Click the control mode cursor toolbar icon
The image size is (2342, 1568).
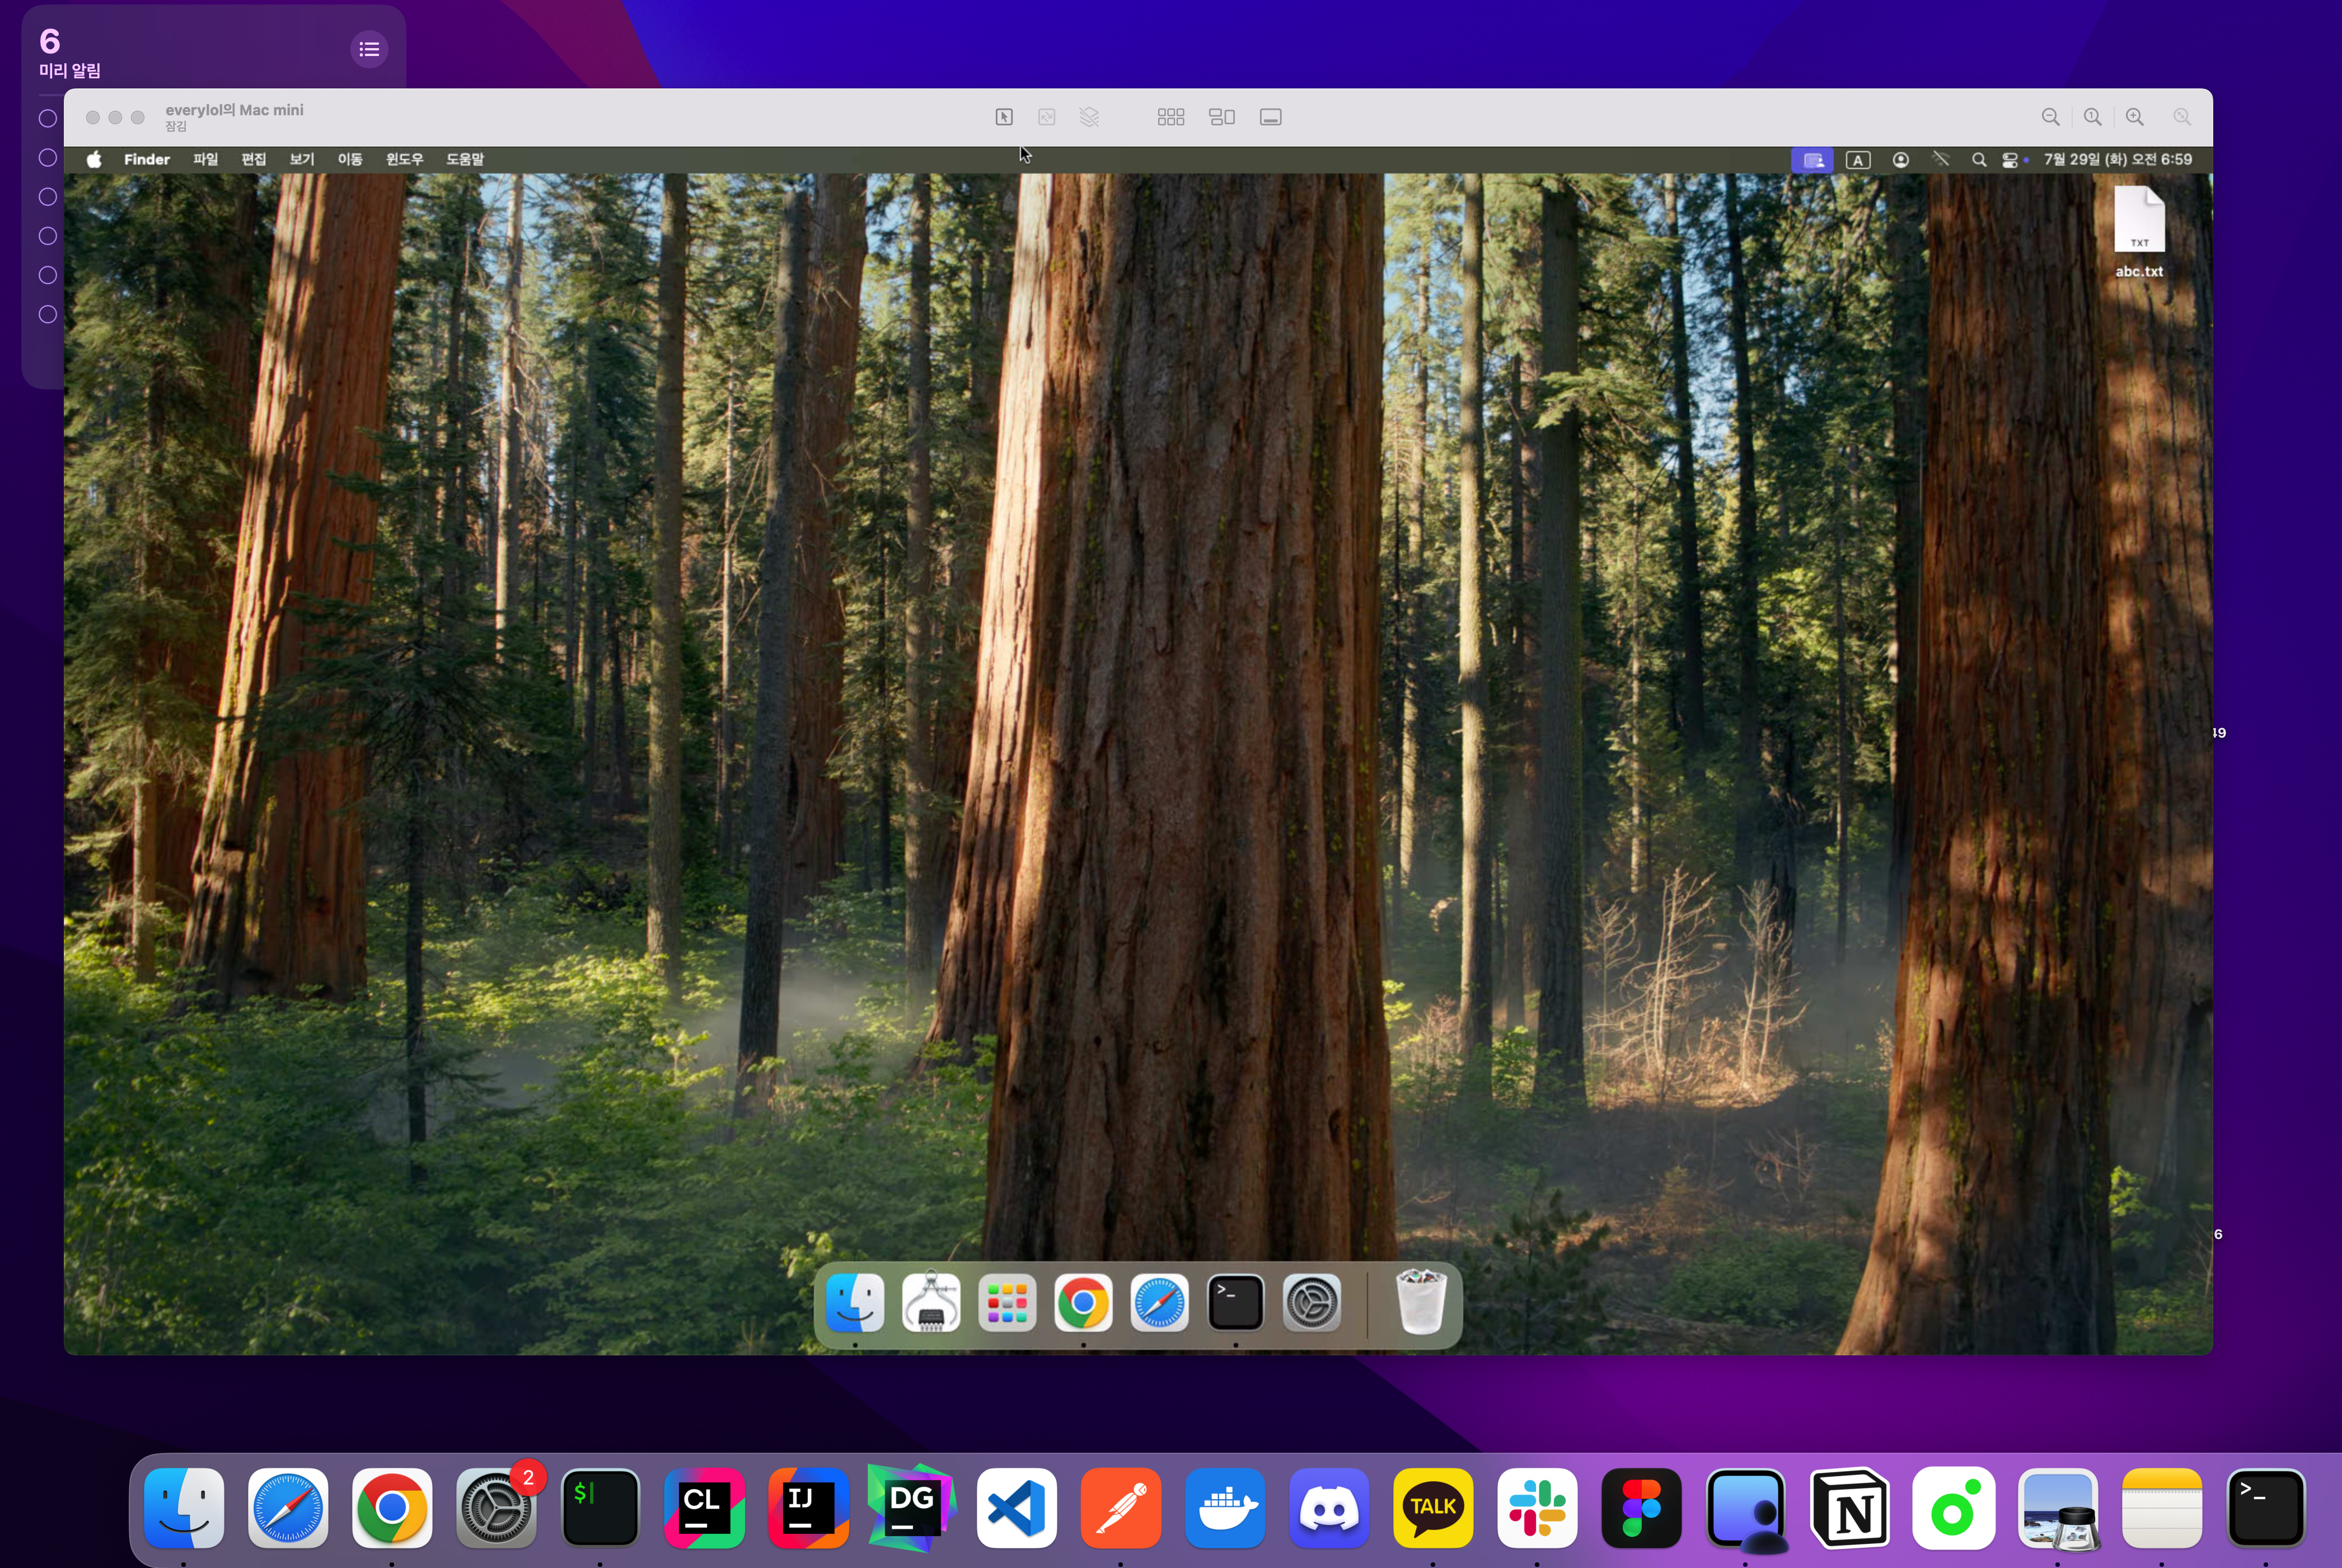point(1004,117)
